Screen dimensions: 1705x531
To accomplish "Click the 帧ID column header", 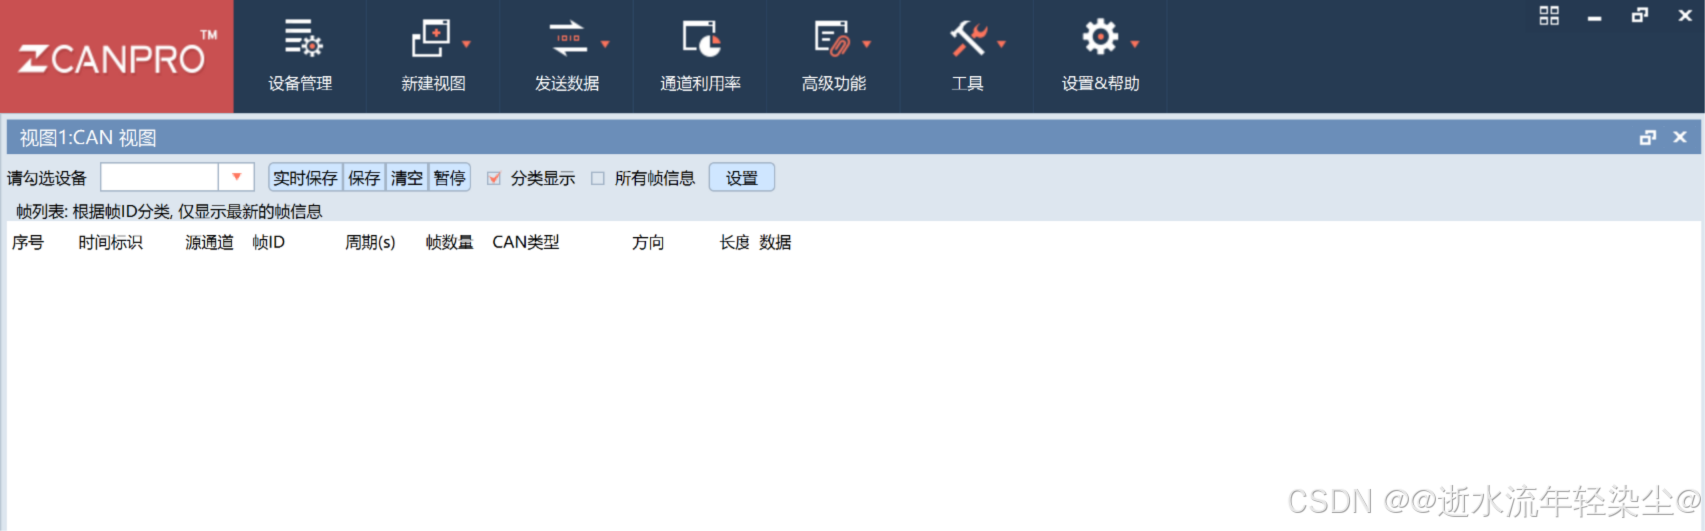I will pyautogui.click(x=269, y=242).
